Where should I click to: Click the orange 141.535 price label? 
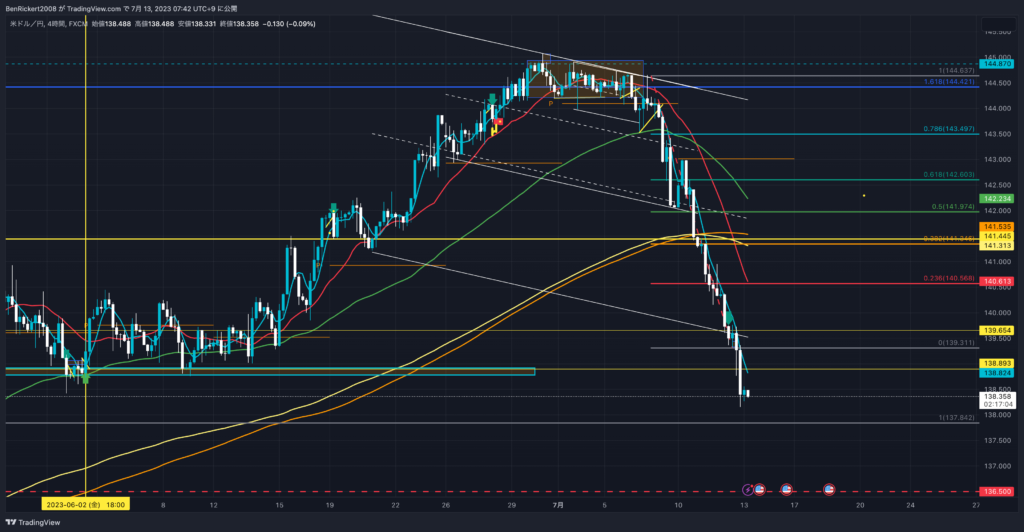996,227
